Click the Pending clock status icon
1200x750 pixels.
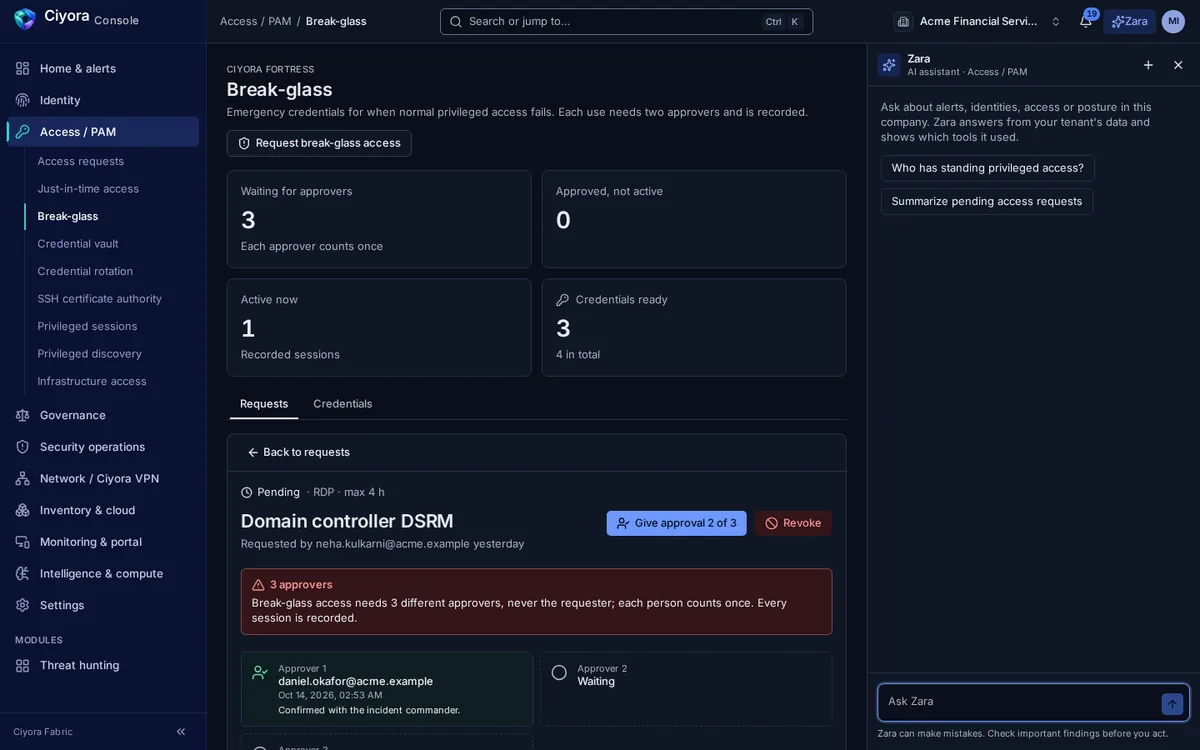(x=247, y=492)
